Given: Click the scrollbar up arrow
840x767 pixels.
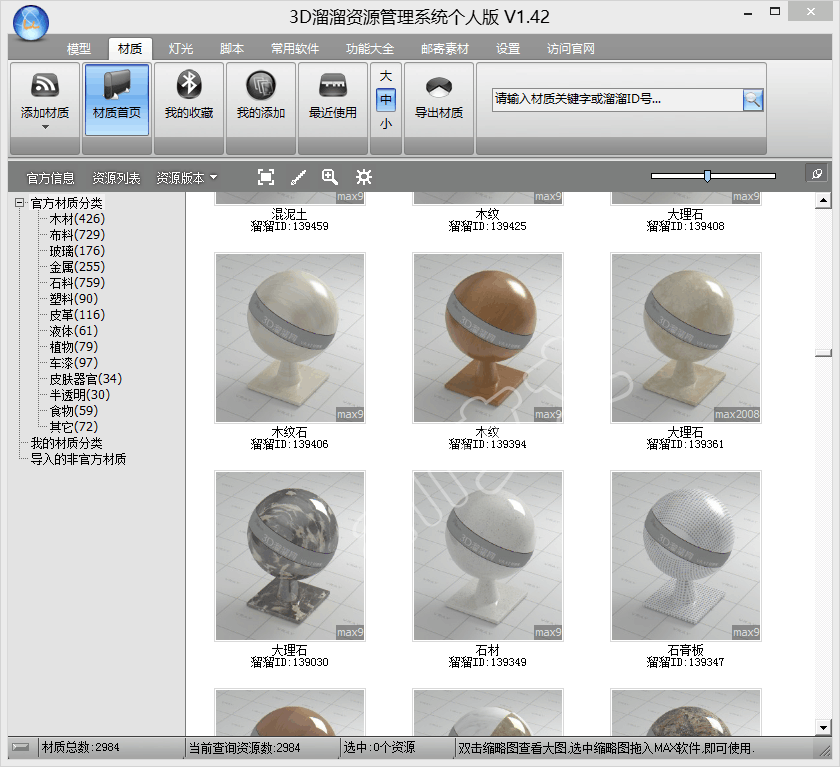Looking at the screenshot, I should [823, 201].
